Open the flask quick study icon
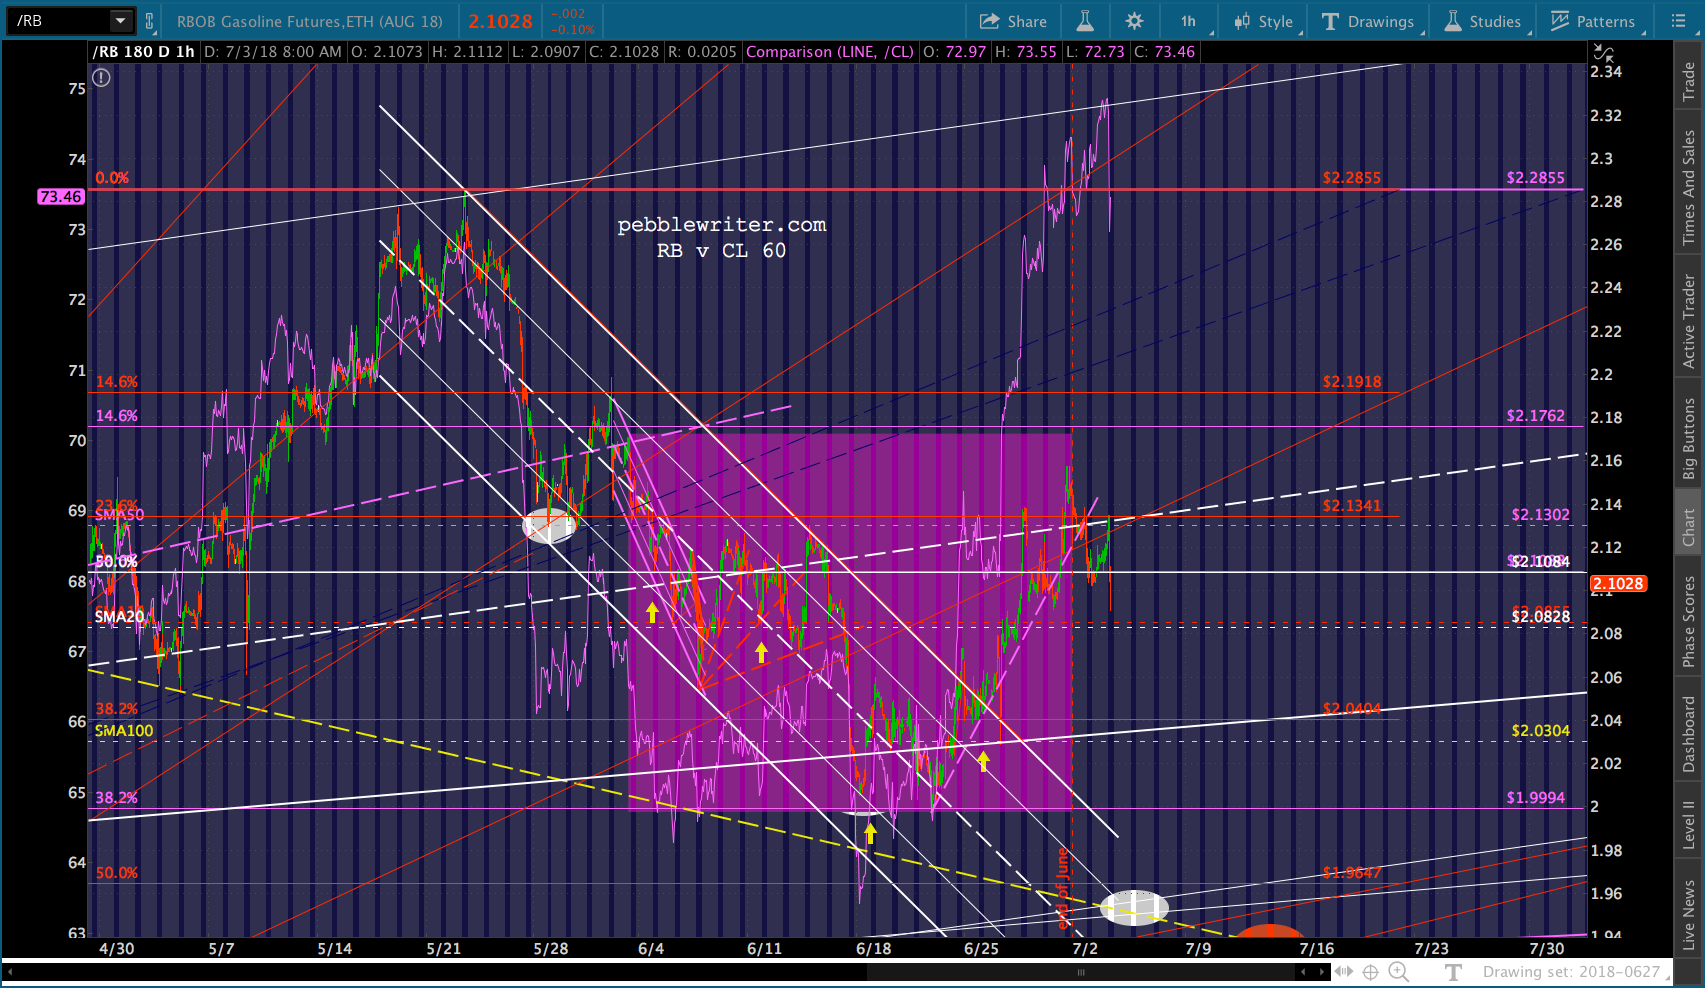 pos(1085,21)
